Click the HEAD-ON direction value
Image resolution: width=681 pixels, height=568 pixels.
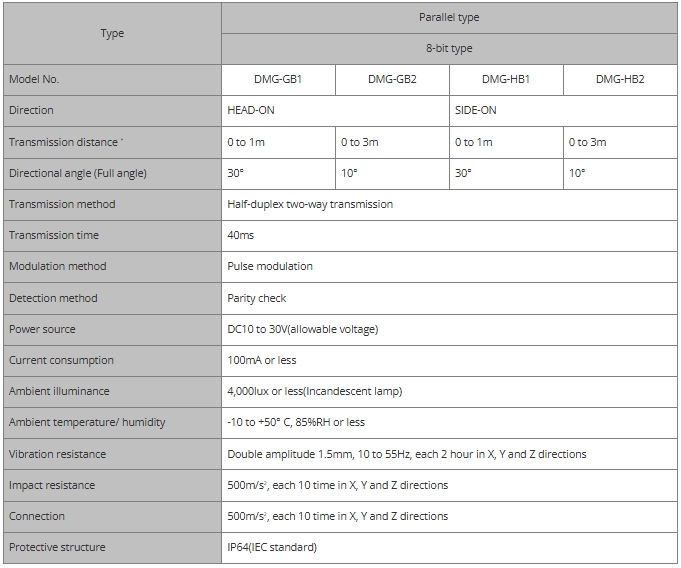(x=251, y=110)
